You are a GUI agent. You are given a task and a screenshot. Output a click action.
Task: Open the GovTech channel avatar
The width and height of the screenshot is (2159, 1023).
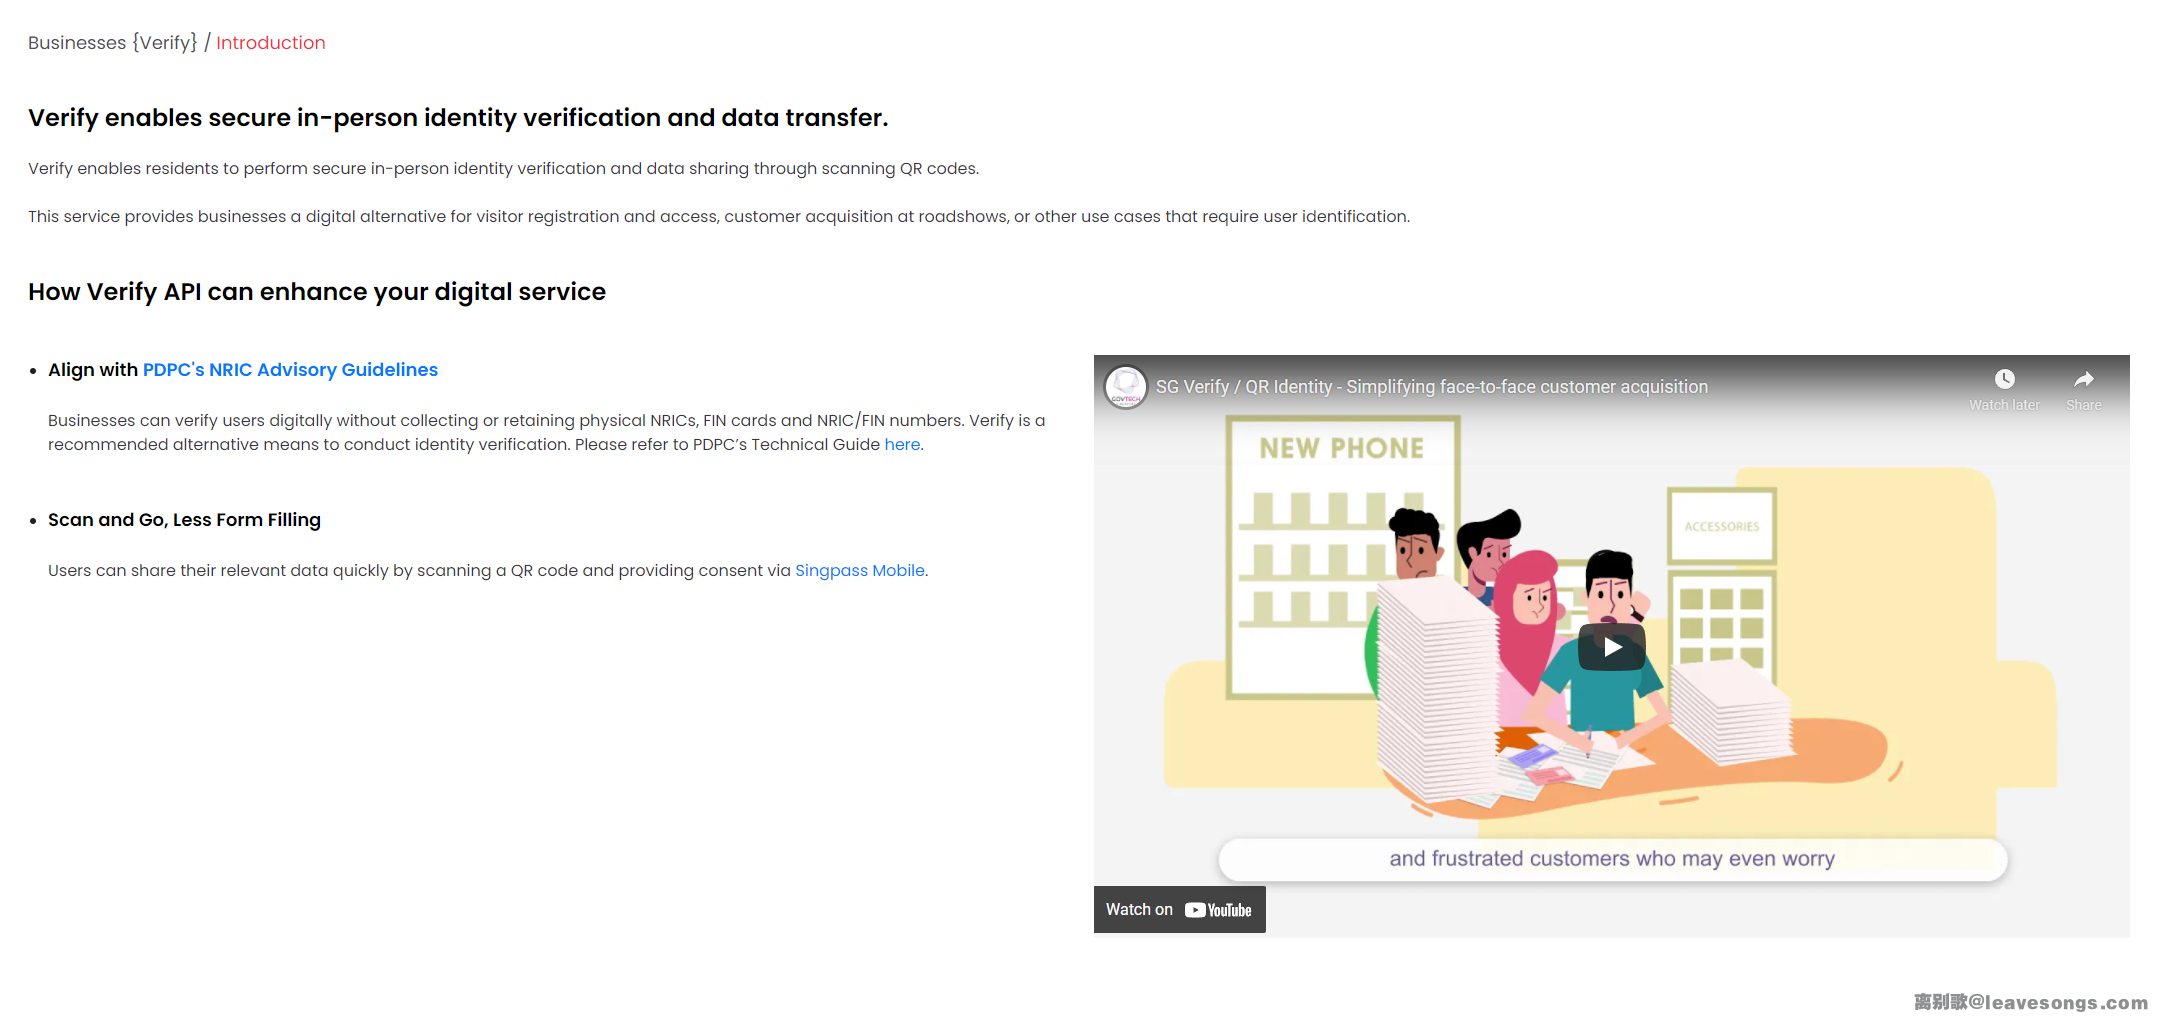(x=1126, y=387)
